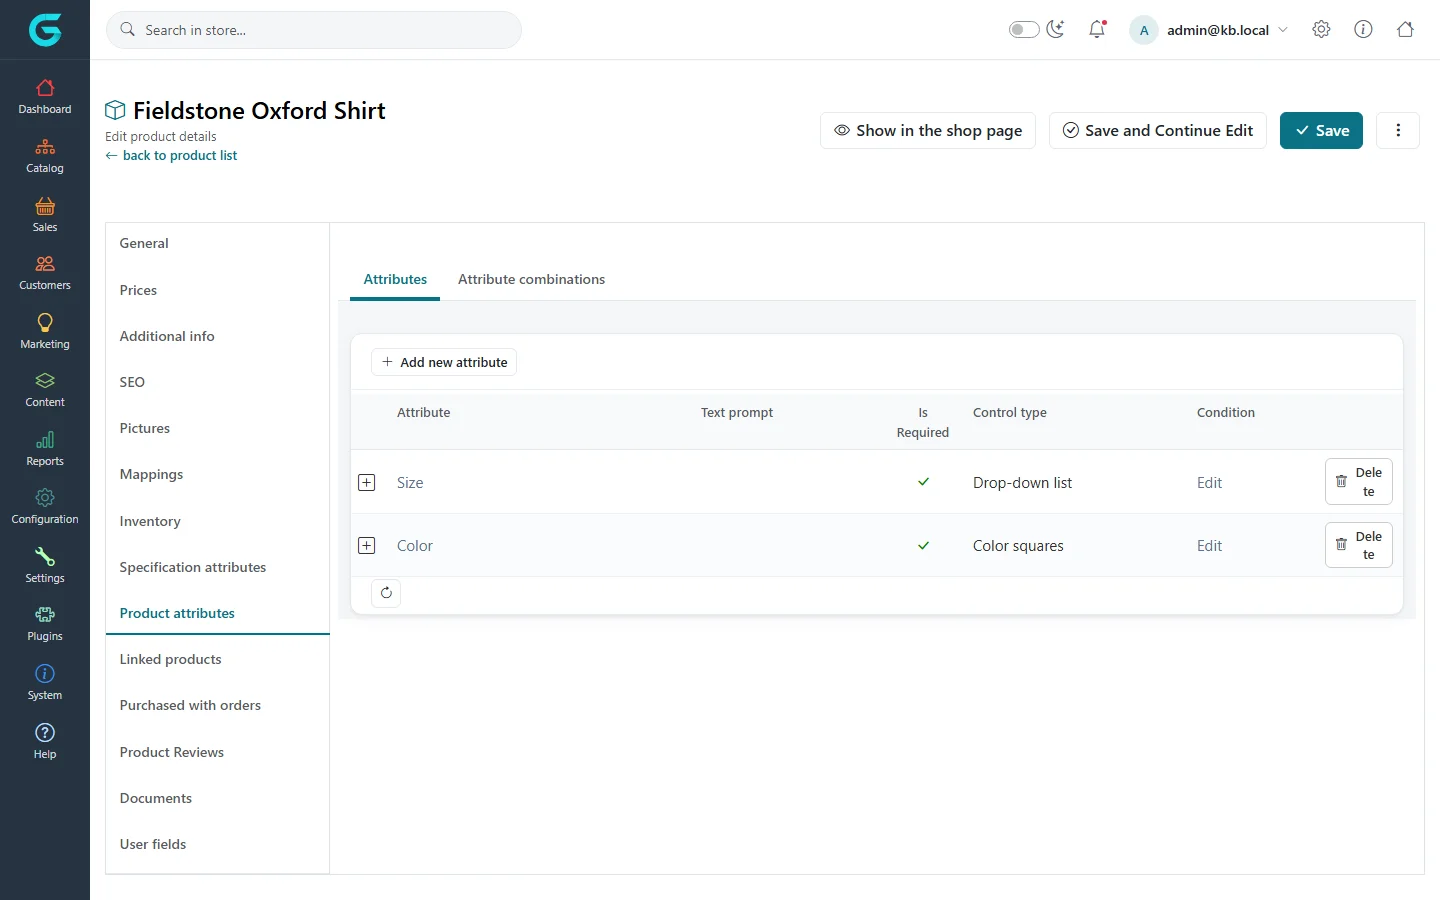Open the Specification attributes section
1440x900 pixels.
[193, 567]
